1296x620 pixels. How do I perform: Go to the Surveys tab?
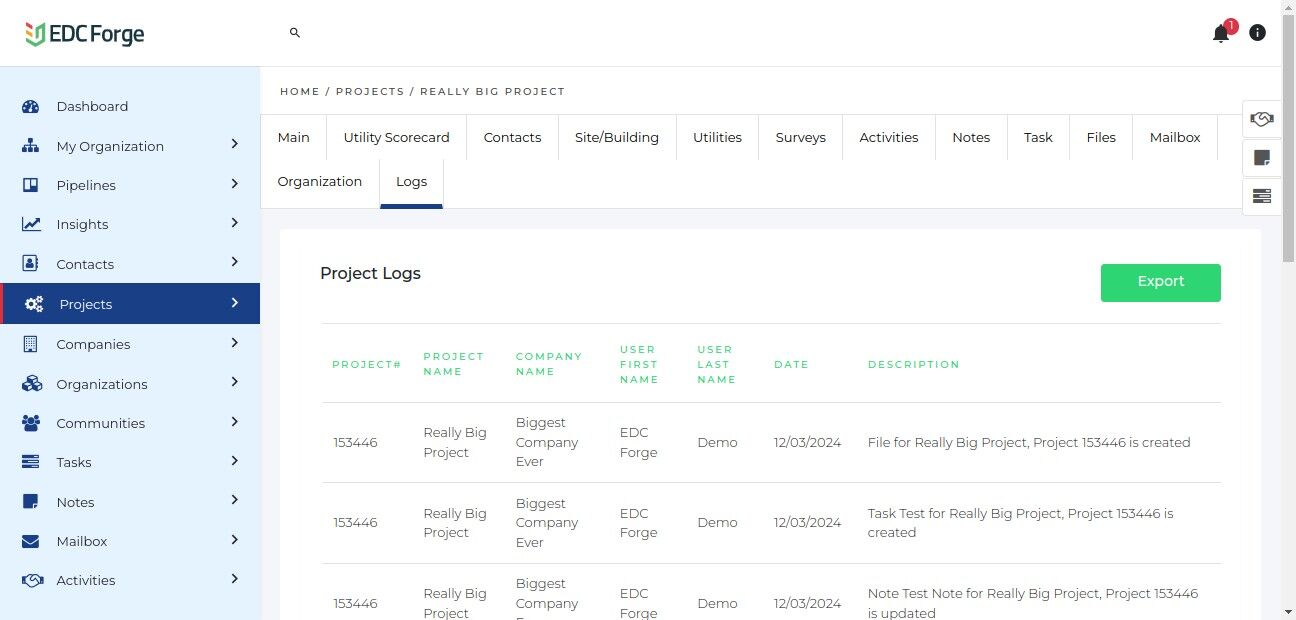(801, 137)
